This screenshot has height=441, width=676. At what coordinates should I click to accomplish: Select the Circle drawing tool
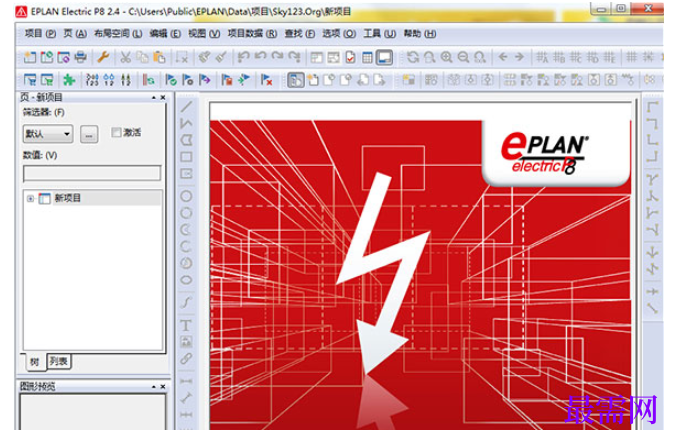tap(186, 196)
